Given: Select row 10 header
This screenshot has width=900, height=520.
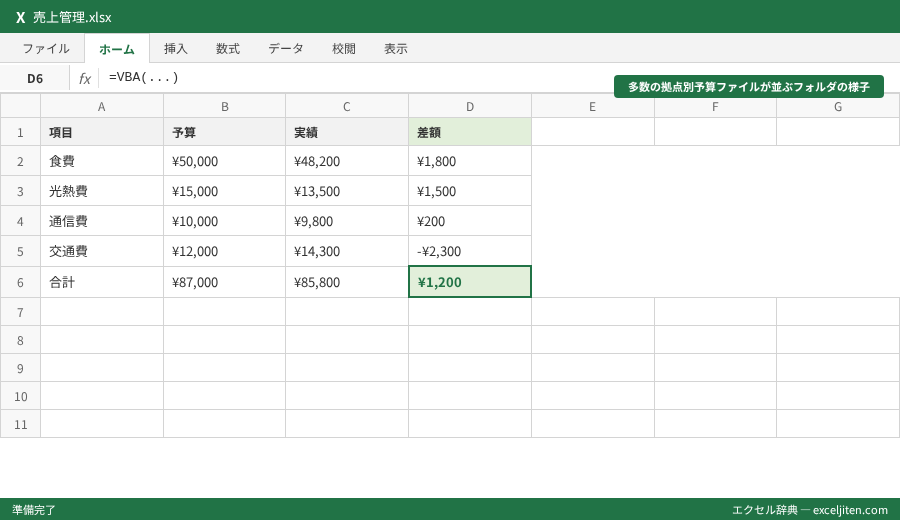Looking at the screenshot, I should [20, 395].
